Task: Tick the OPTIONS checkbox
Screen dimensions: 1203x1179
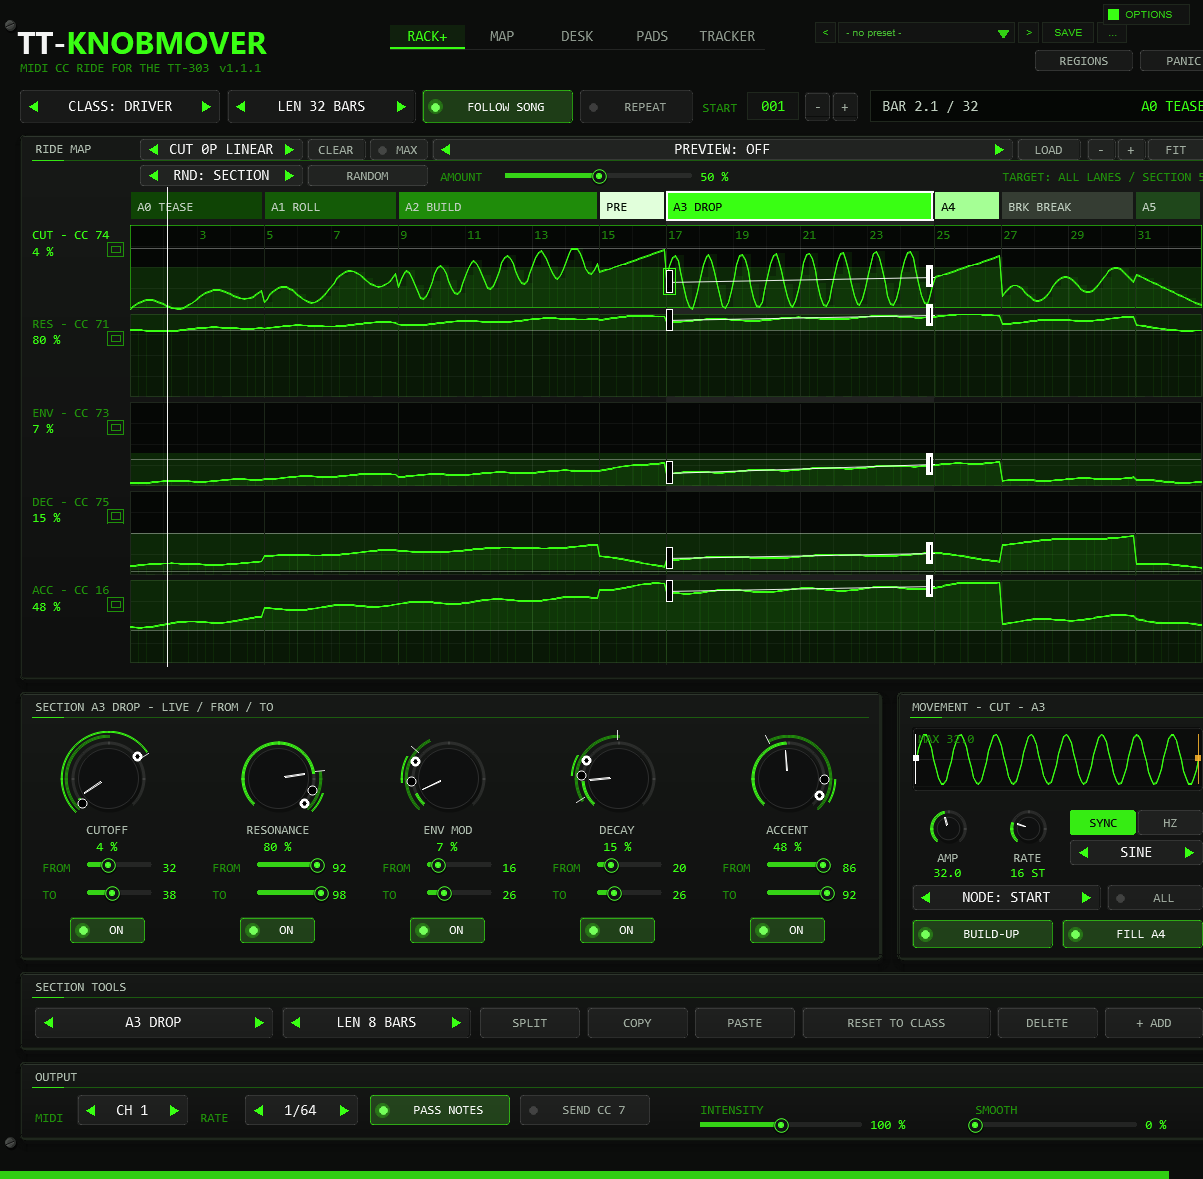Action: pyautogui.click(x=1114, y=15)
